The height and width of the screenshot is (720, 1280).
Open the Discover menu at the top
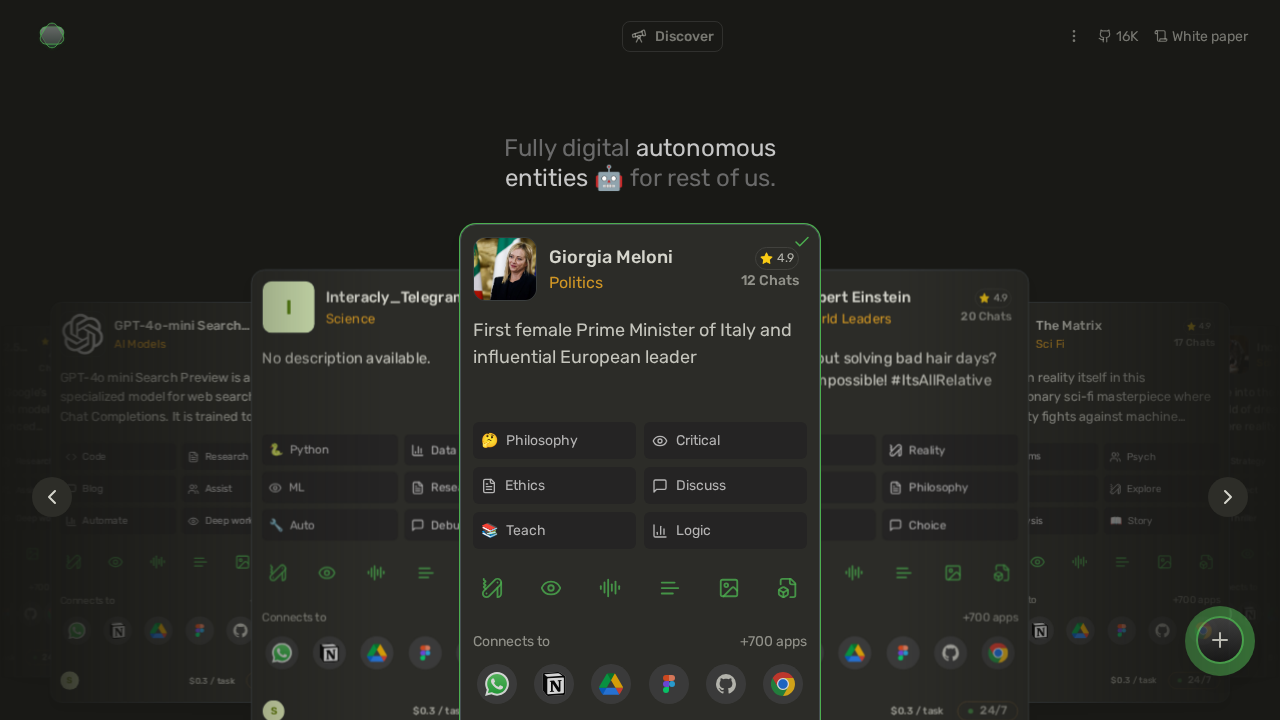tap(672, 36)
